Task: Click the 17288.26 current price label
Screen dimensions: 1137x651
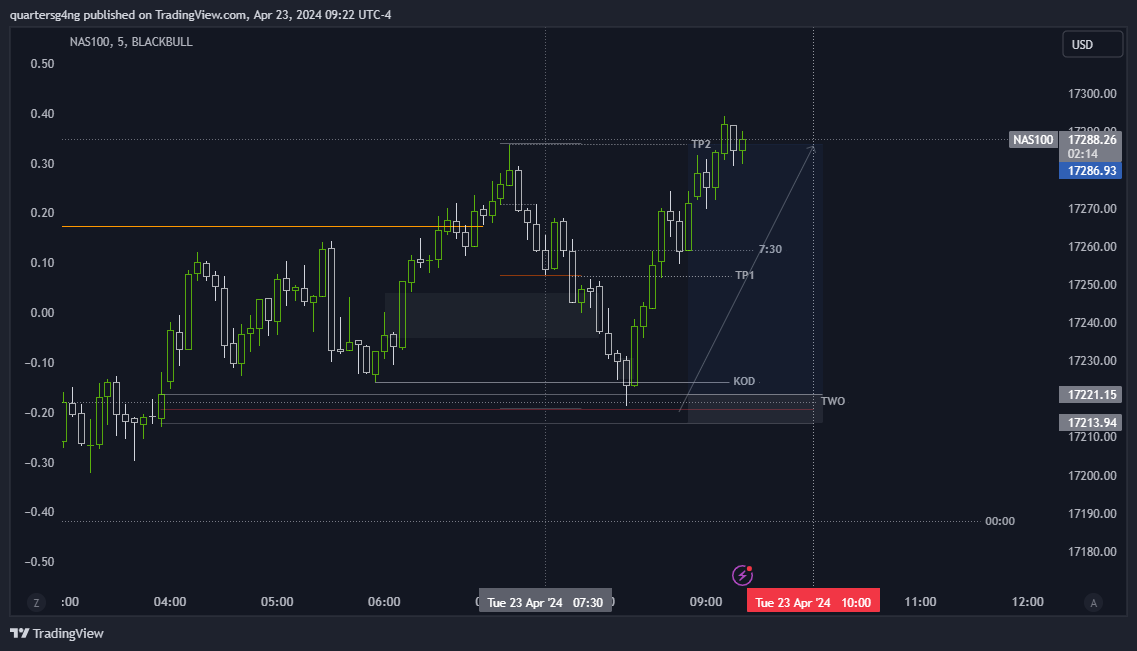Action: 1091,139
